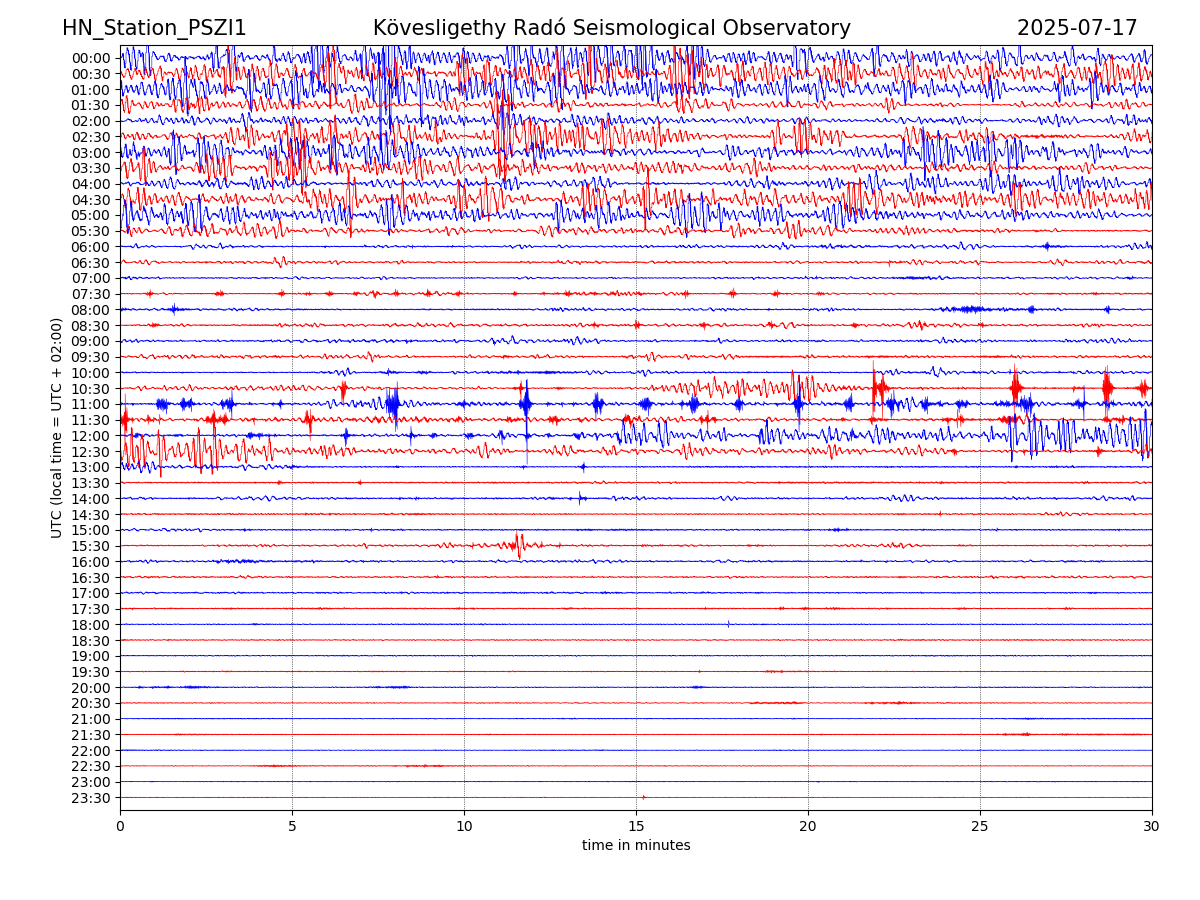Image resolution: width=1200 pixels, height=900 pixels.
Task: Pick the 07:30 row time label
Action: click(x=91, y=294)
